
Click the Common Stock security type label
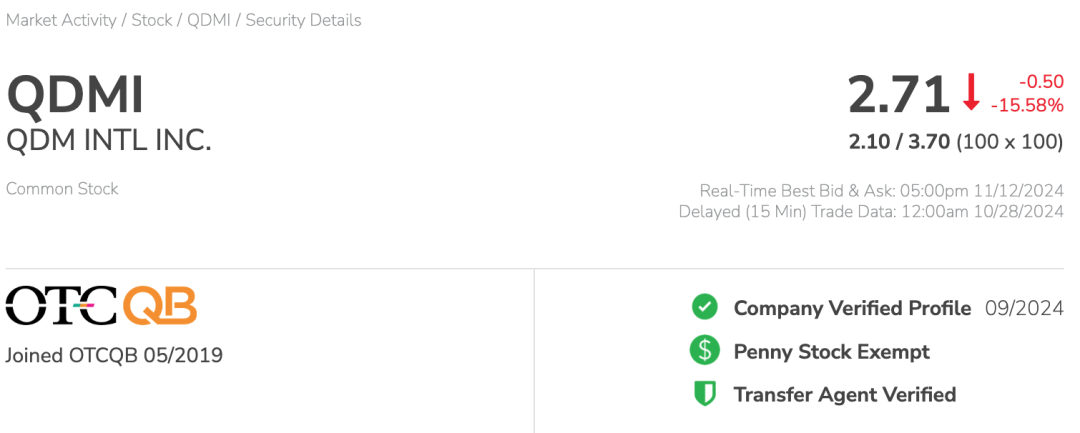pos(62,188)
